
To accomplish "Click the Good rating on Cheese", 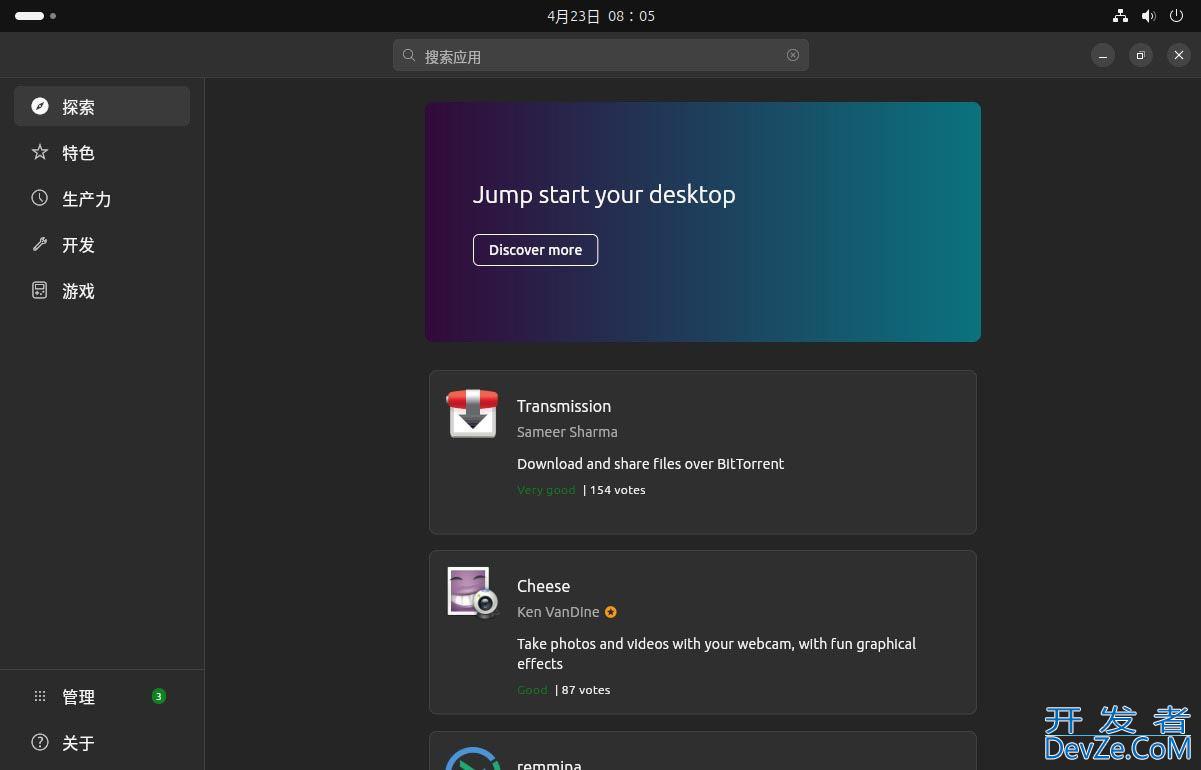I will 532,690.
